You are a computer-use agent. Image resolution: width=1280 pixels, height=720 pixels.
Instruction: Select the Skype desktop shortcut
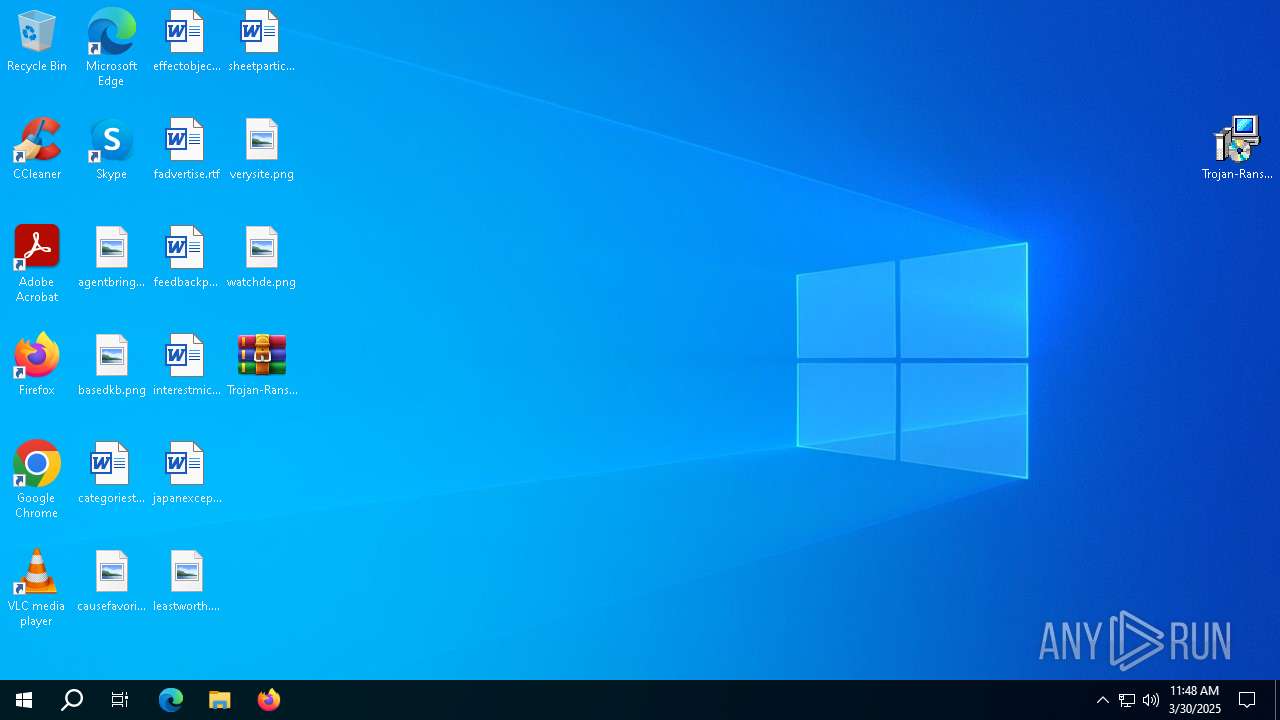click(111, 150)
